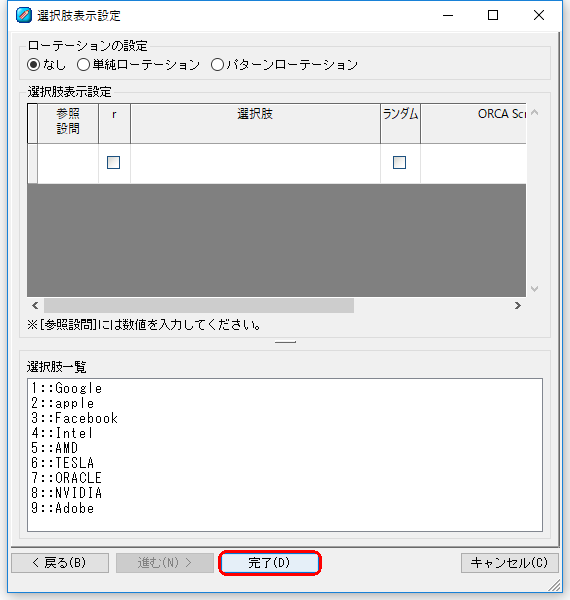Tick the checkbox in the ランダム column
The image size is (570, 600).
pyautogui.click(x=399, y=162)
